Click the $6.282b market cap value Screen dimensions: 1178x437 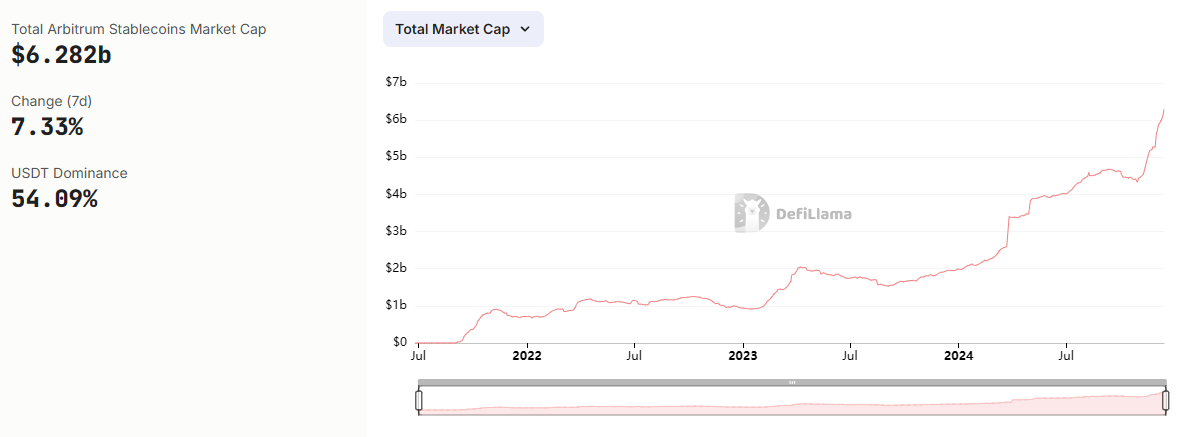pyautogui.click(x=61, y=55)
